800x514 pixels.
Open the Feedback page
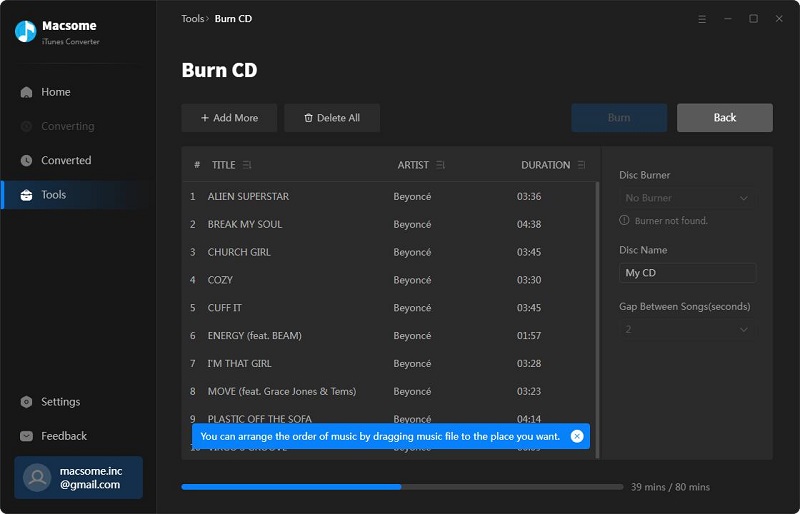click(x=77, y=436)
